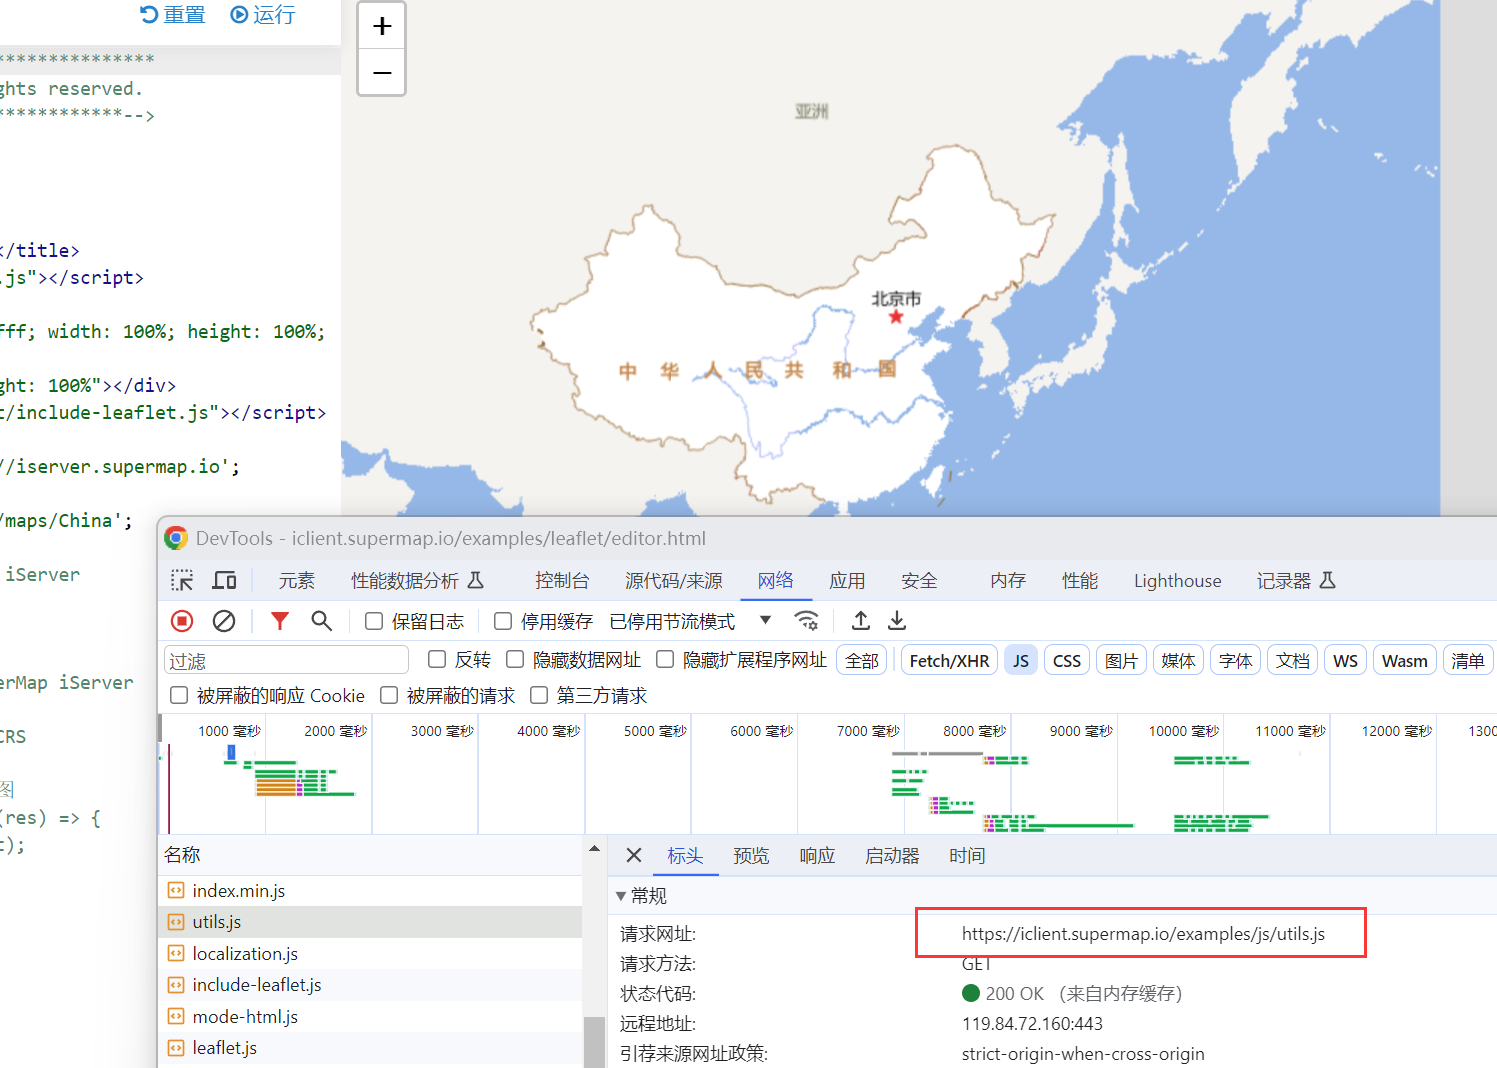Collapse the 常规 section

[x=621, y=896]
